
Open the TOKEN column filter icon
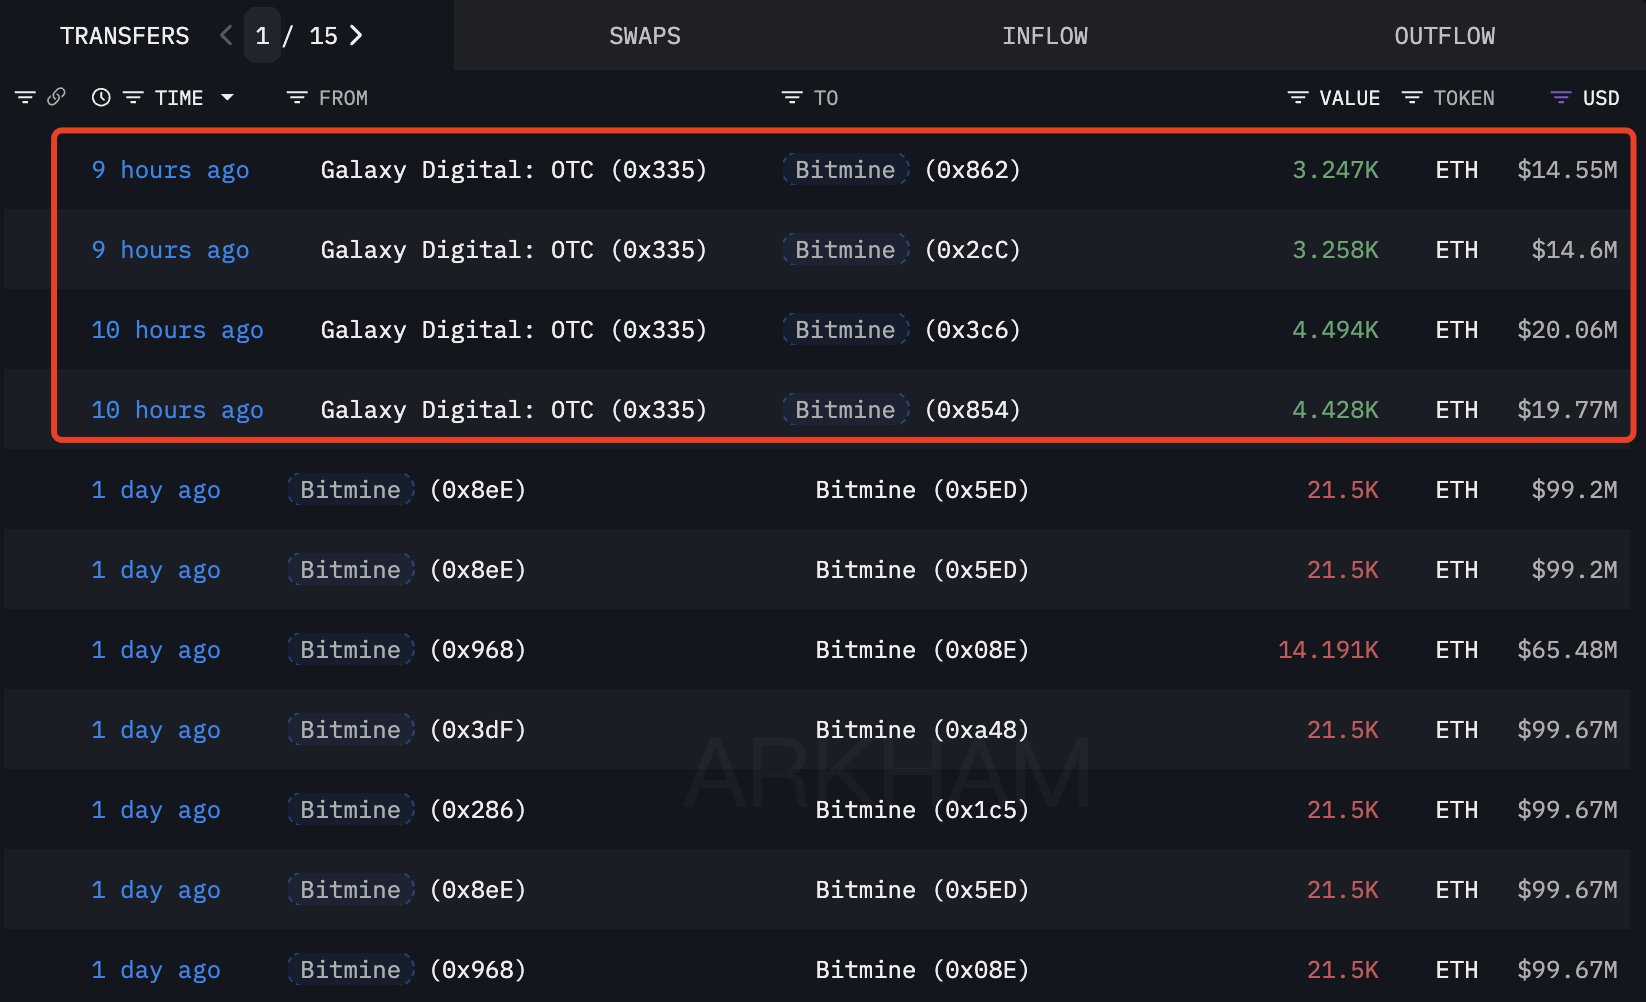click(x=1412, y=97)
